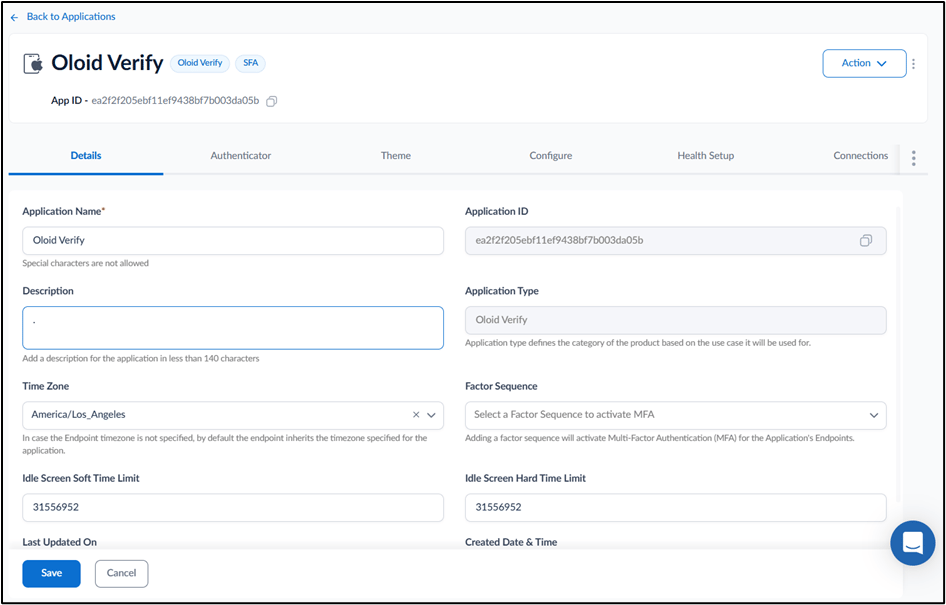The image size is (946, 605).
Task: Click the SFA tag badge
Action: [250, 63]
